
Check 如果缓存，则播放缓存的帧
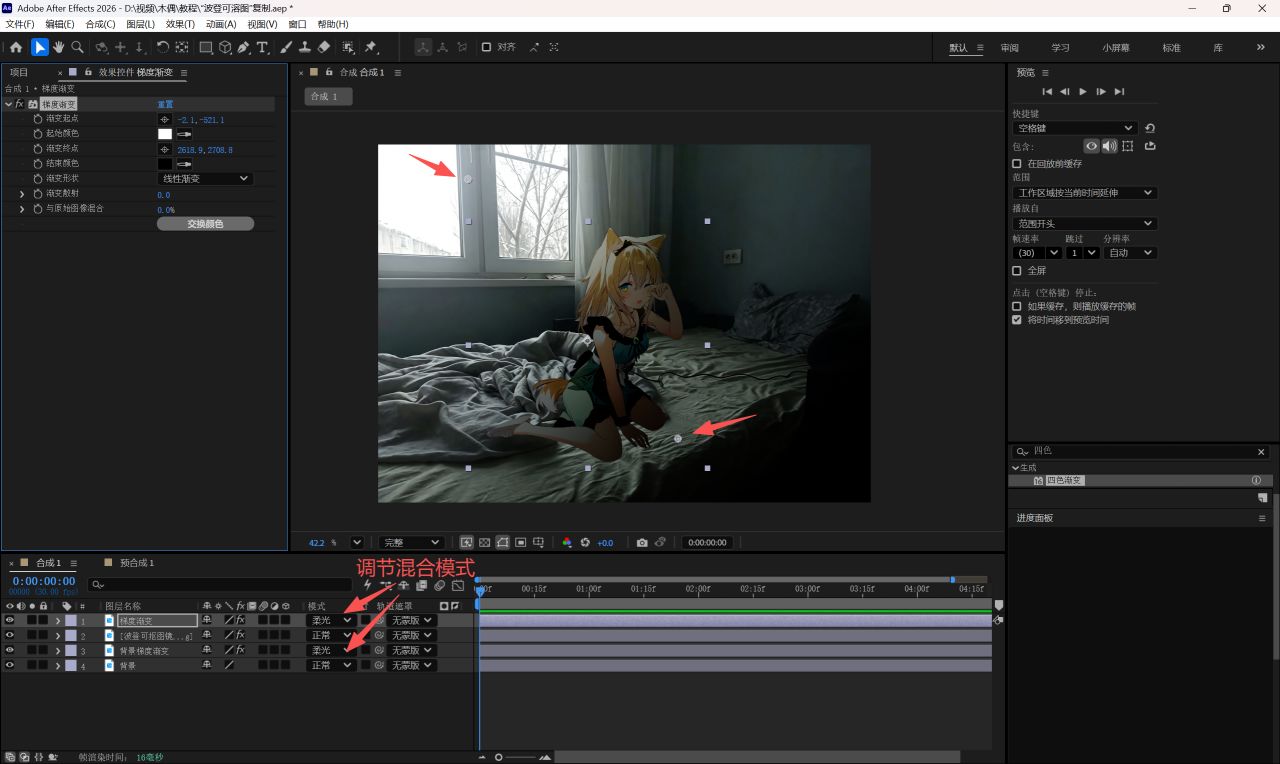pos(1017,306)
